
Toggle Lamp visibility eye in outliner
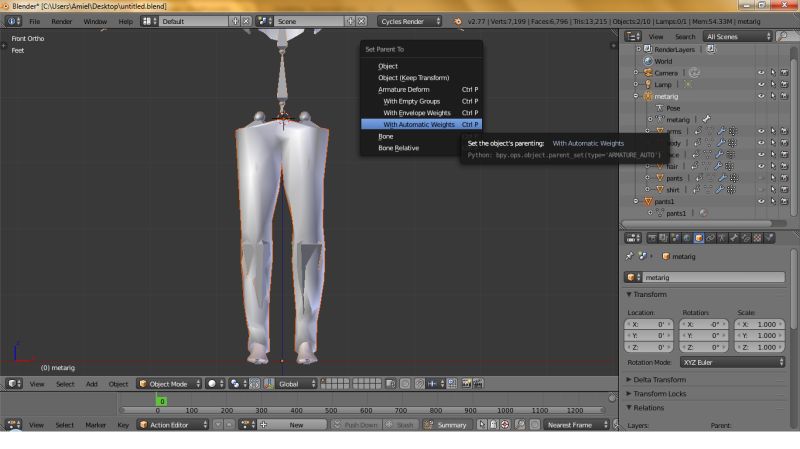coord(761,85)
